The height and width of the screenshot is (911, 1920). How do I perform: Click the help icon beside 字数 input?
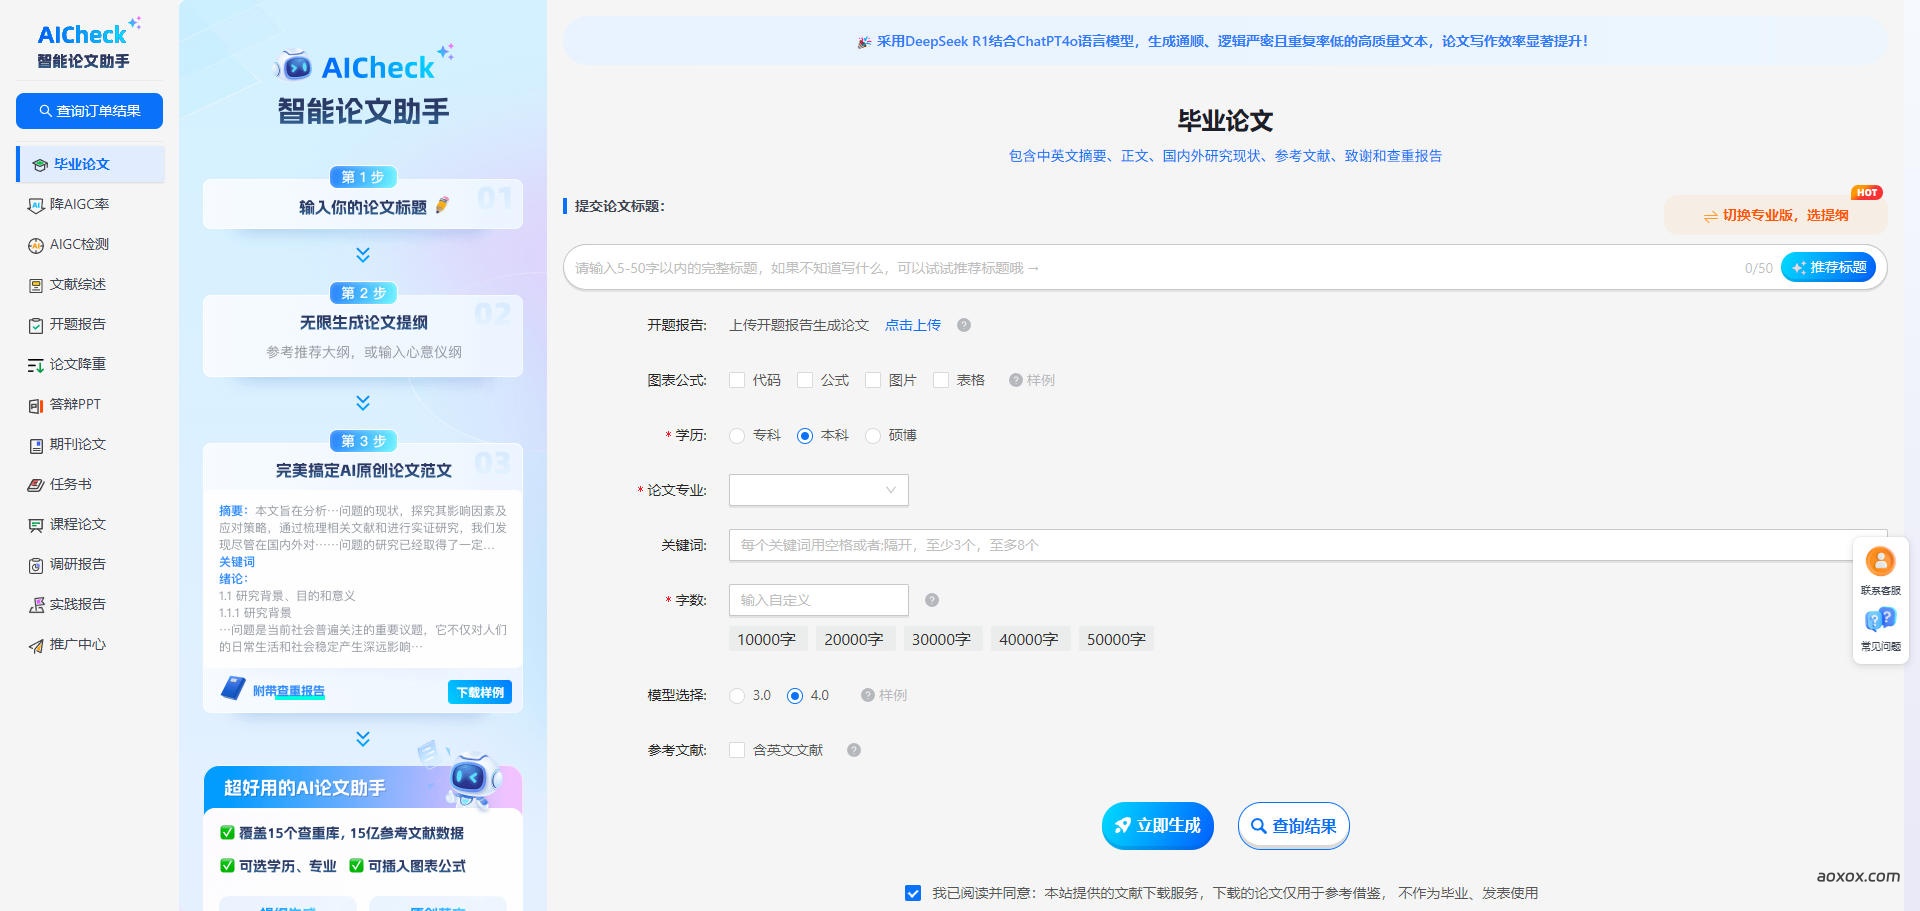pyautogui.click(x=932, y=600)
